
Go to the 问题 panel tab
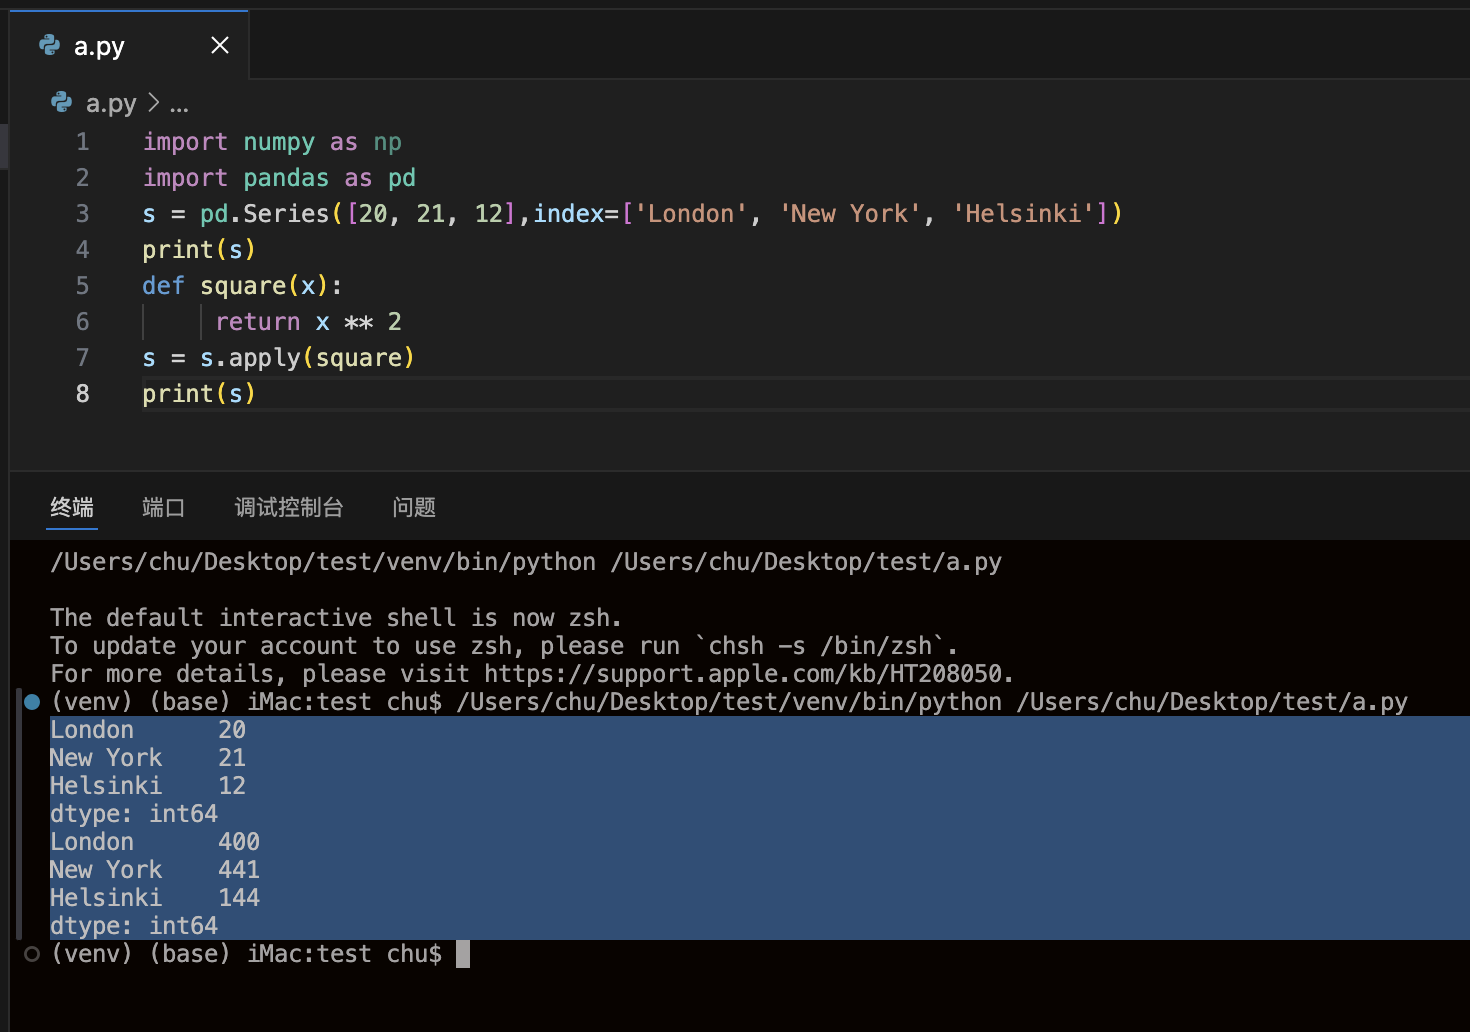click(x=414, y=508)
